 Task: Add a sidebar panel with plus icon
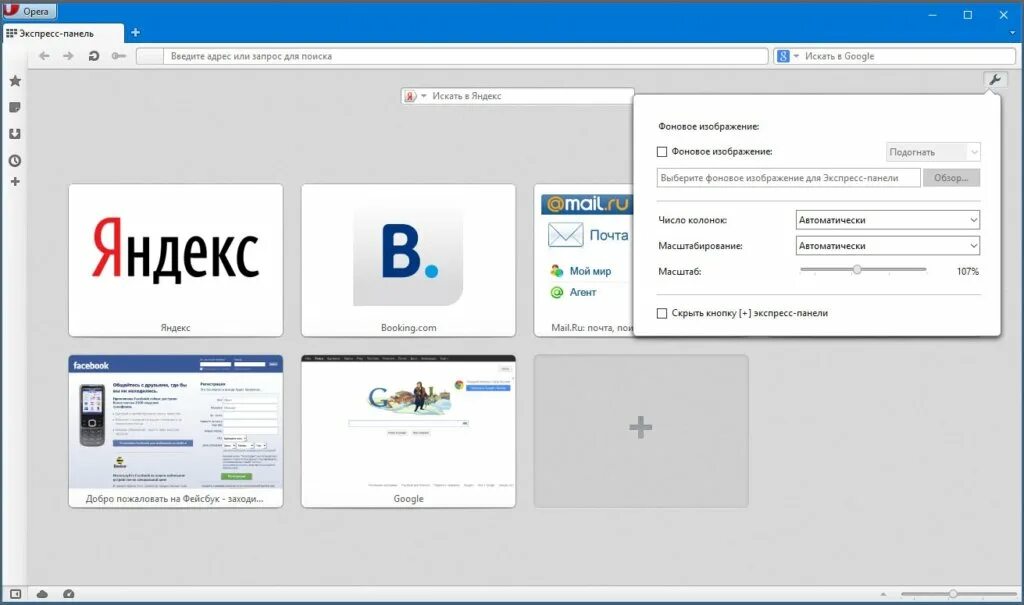point(15,182)
